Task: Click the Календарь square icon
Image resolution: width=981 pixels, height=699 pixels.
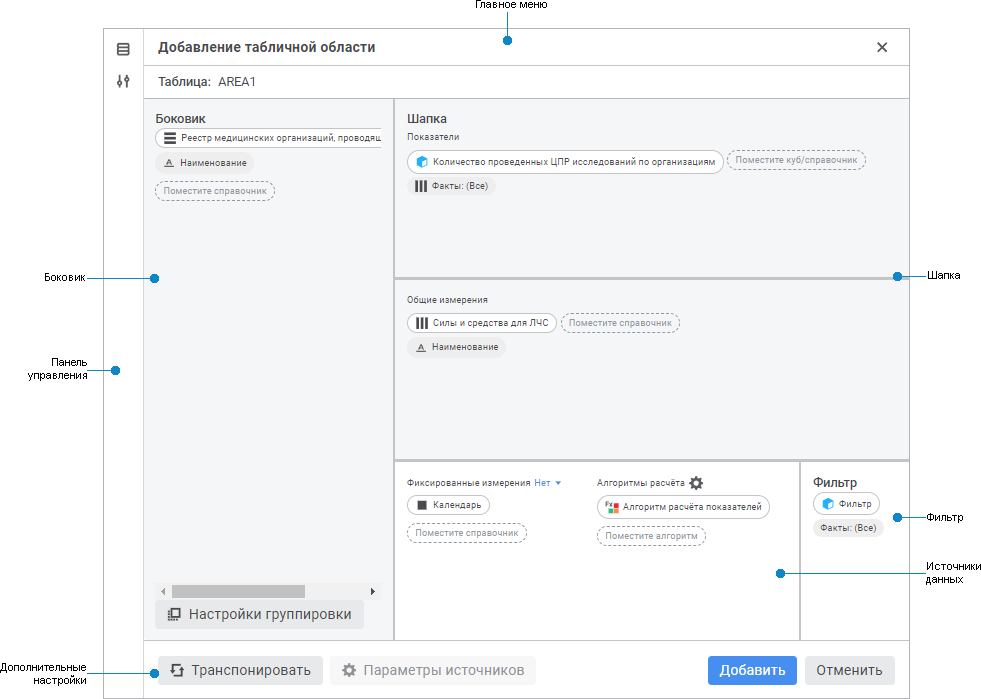Action: (x=422, y=505)
